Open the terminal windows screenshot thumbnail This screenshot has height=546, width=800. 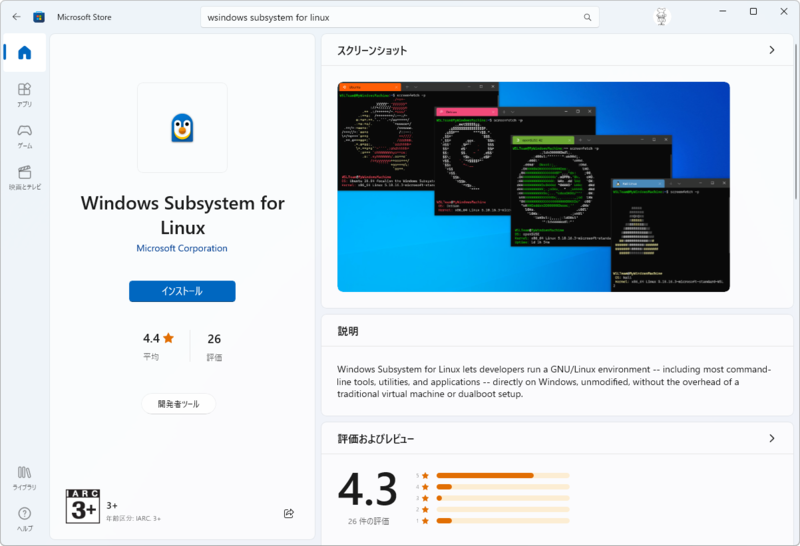[x=533, y=187]
